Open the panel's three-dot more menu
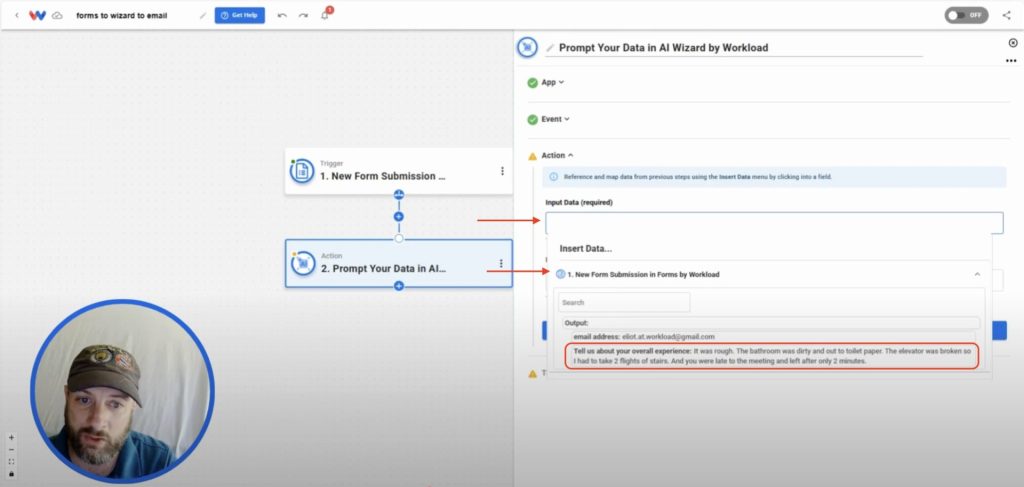Image resolution: width=1024 pixels, height=487 pixels. pos(1011,61)
